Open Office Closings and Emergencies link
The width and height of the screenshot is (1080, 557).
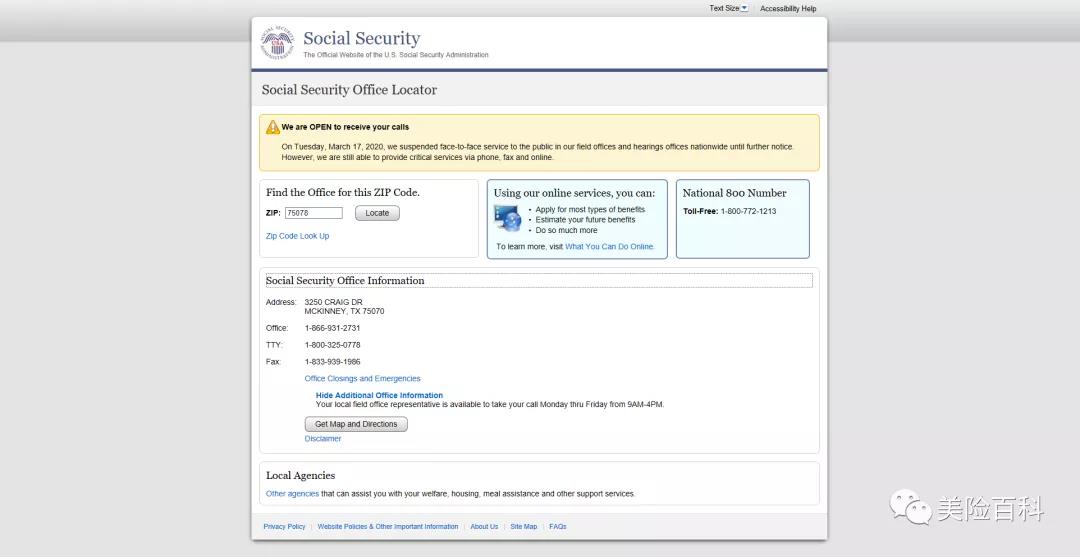click(x=362, y=379)
